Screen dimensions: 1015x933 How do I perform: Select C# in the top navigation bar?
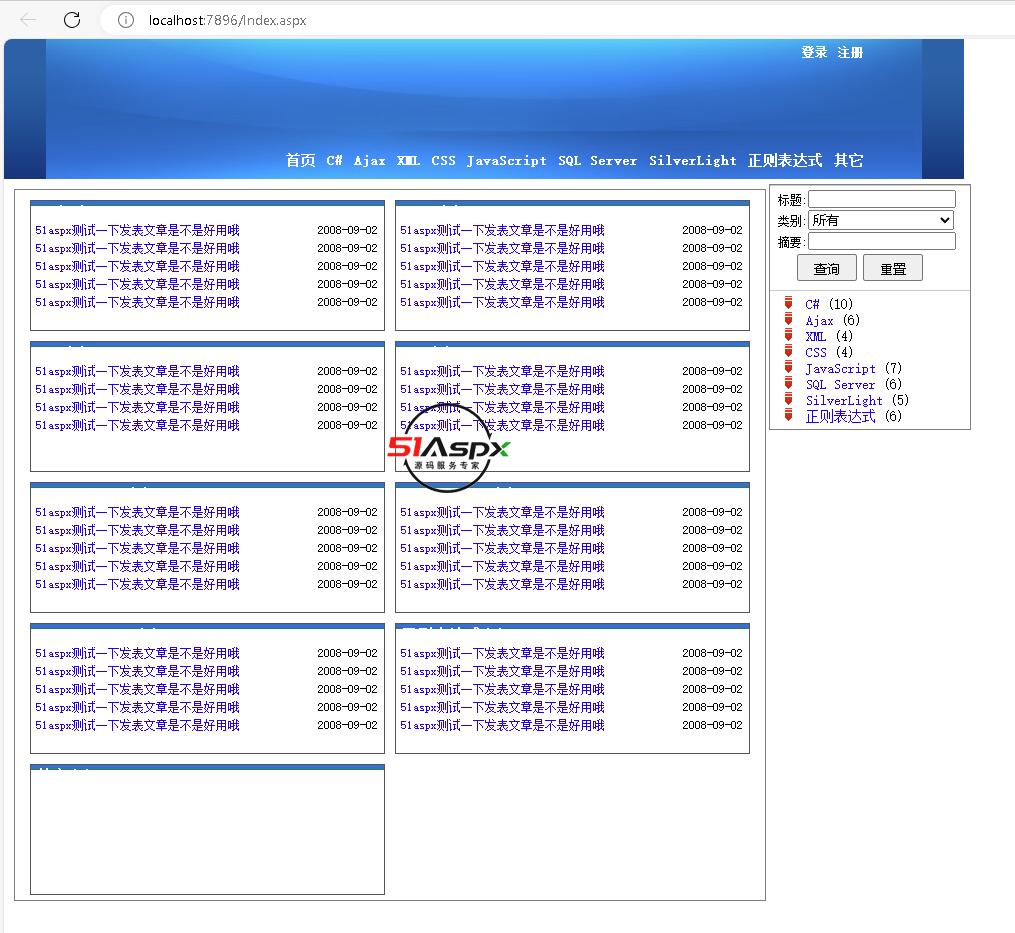click(334, 160)
